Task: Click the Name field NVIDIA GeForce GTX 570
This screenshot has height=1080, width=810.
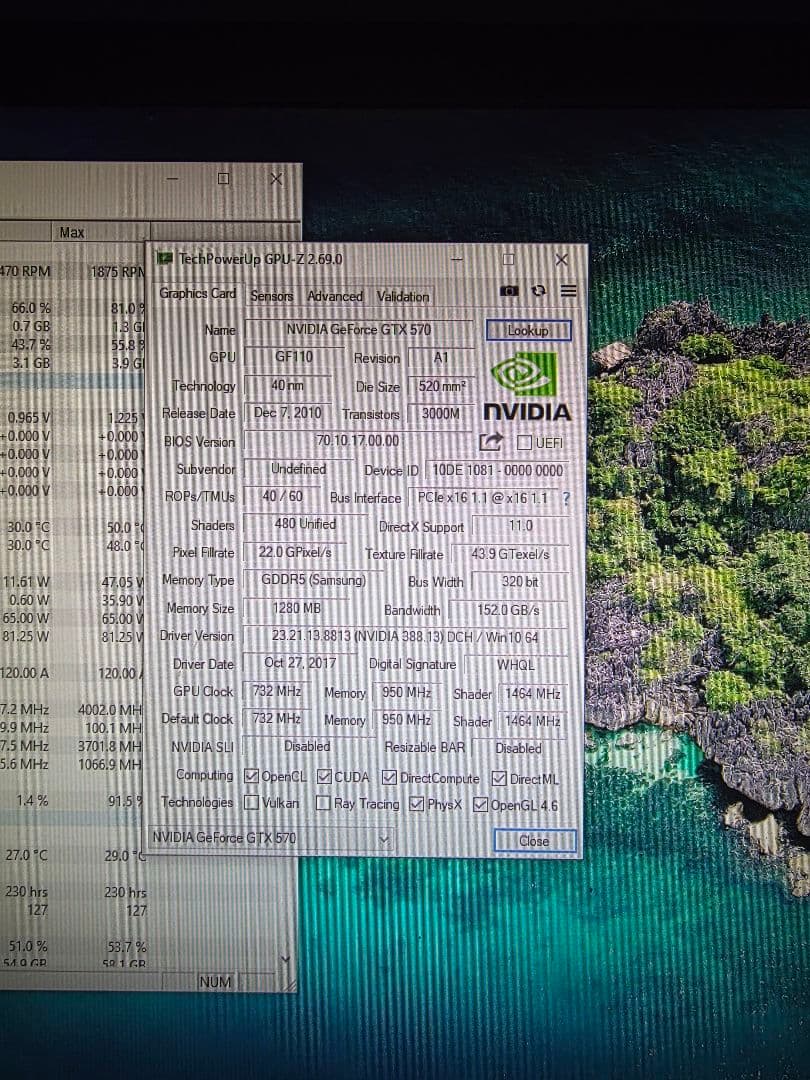Action: (x=359, y=329)
